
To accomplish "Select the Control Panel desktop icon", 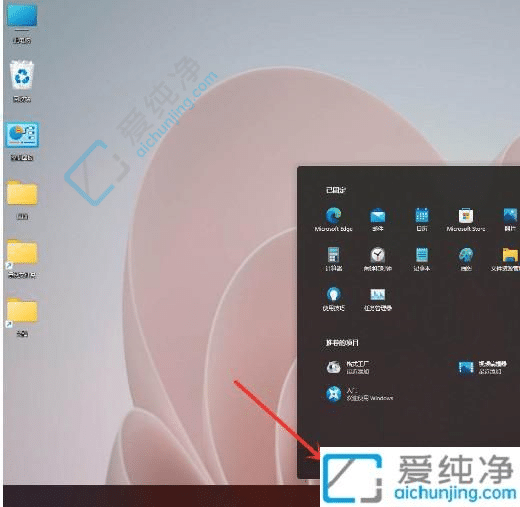I will 22,141.
